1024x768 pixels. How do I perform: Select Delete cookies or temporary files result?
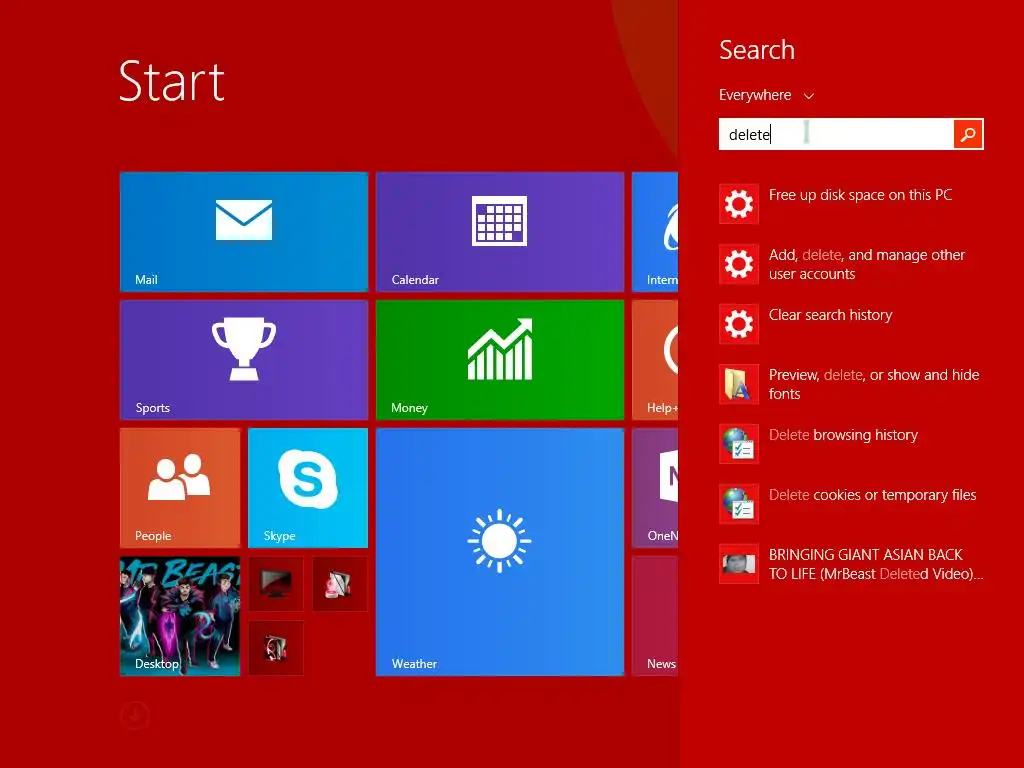[x=852, y=504]
